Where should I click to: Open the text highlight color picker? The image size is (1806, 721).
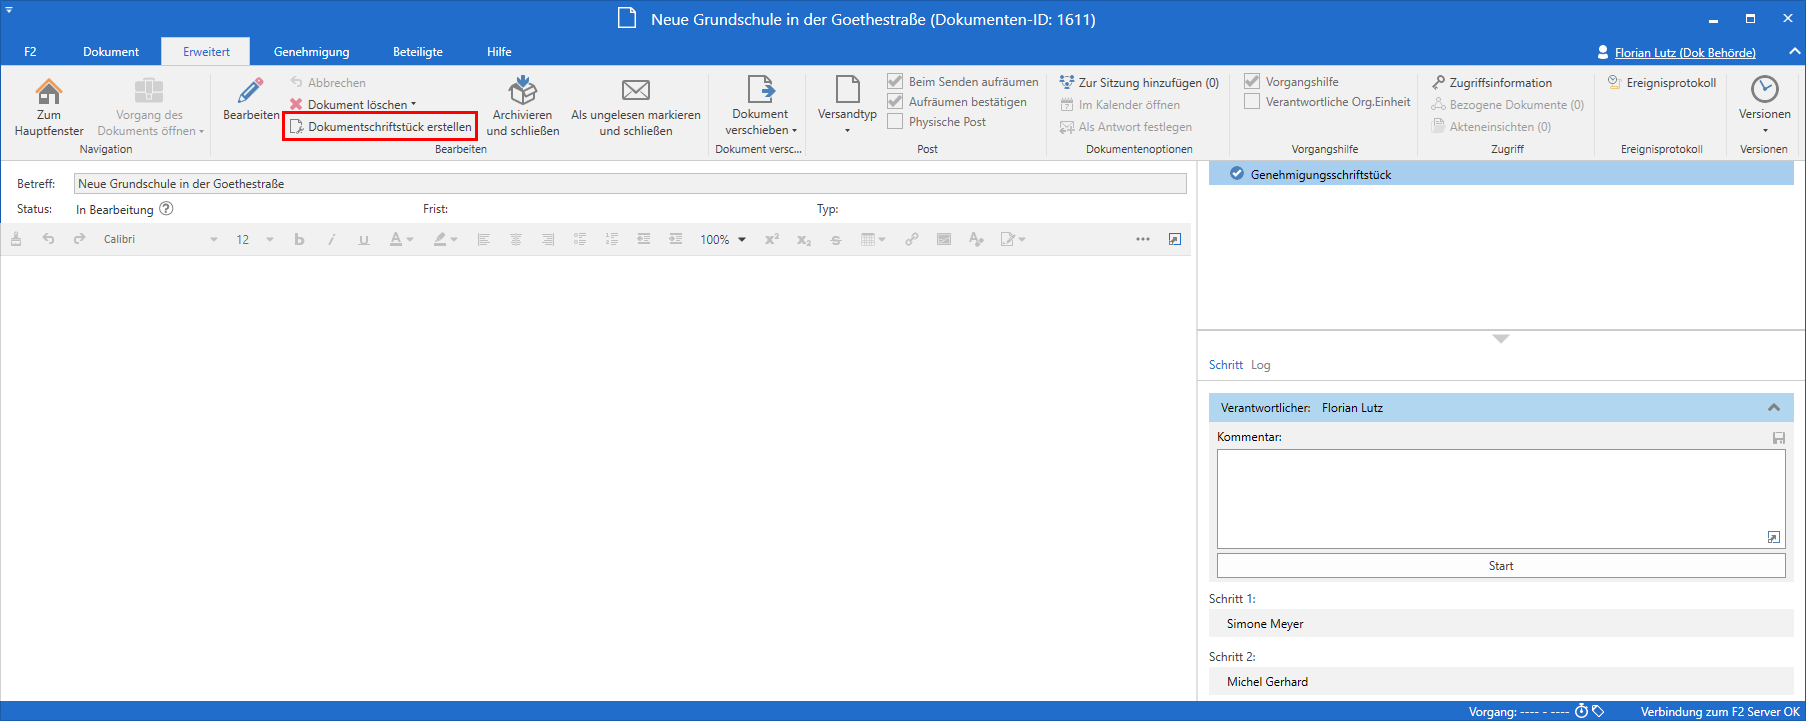[454, 240]
